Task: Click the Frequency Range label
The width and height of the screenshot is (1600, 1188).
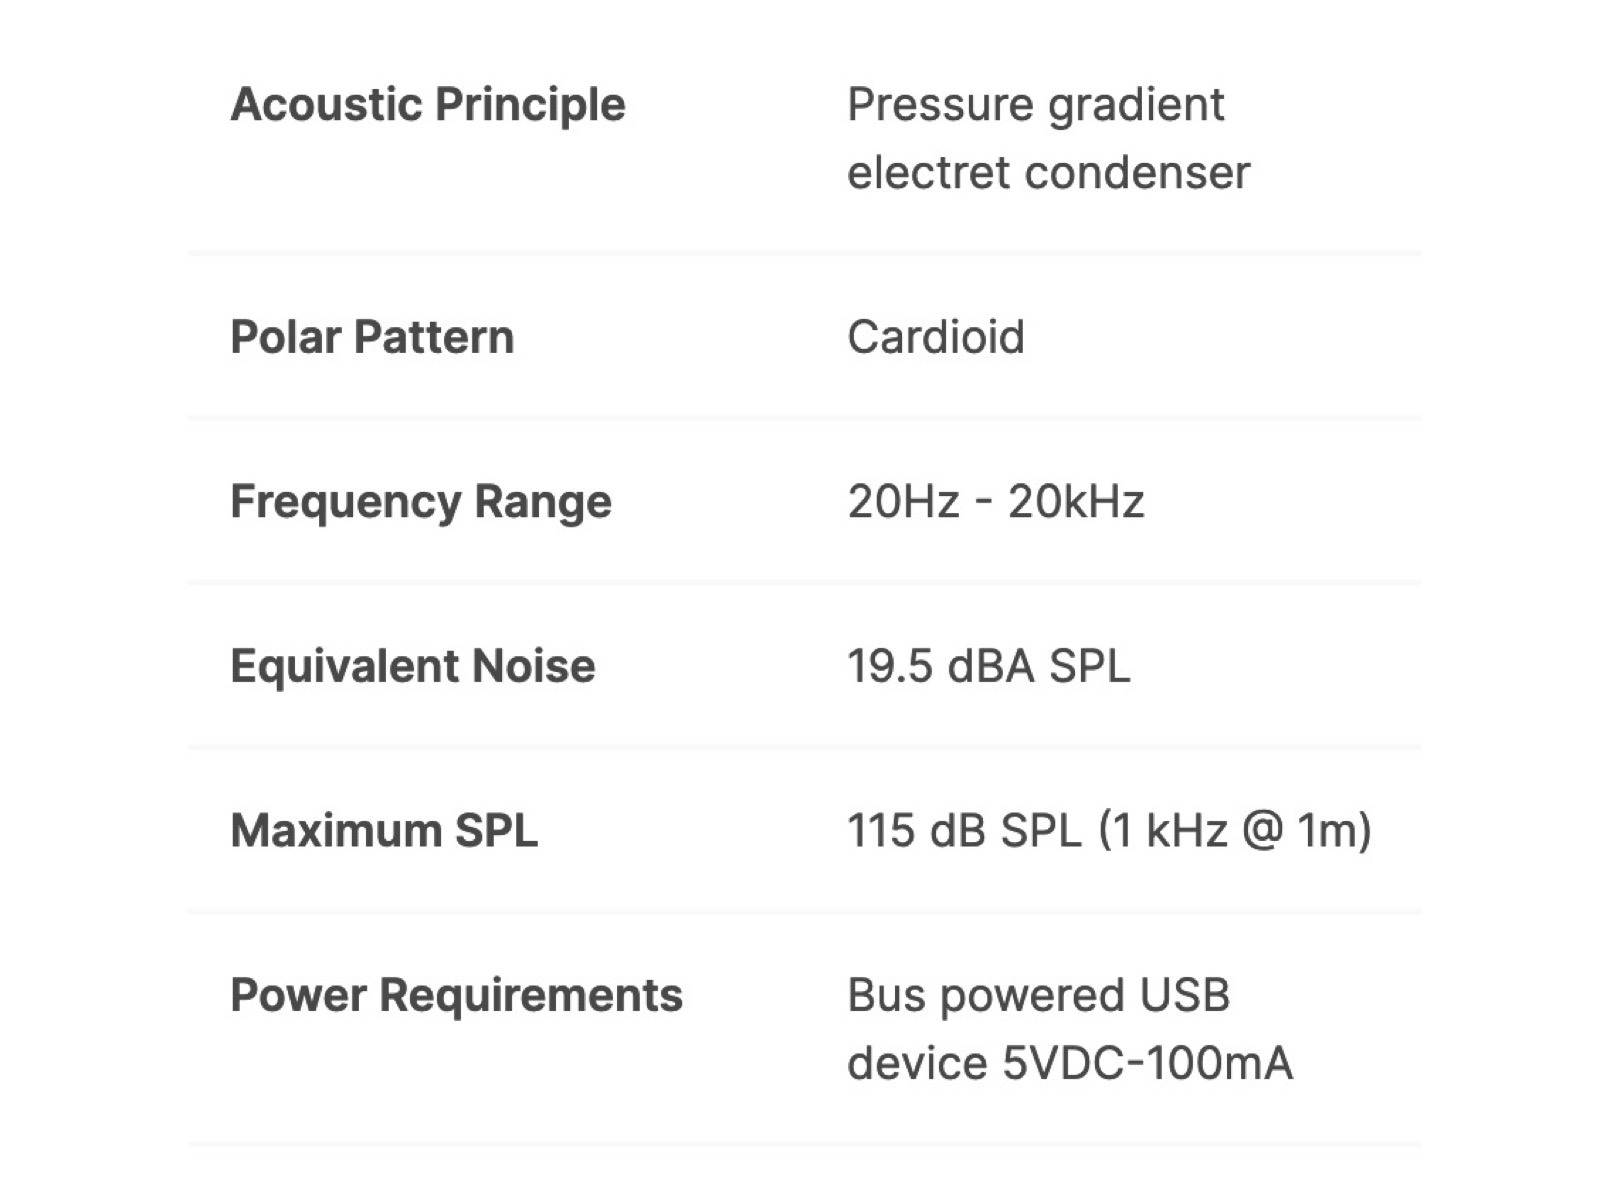Action: (420, 501)
